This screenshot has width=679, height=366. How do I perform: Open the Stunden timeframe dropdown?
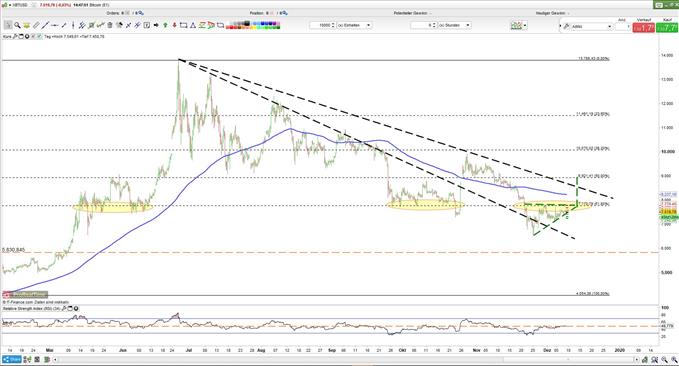click(x=454, y=25)
